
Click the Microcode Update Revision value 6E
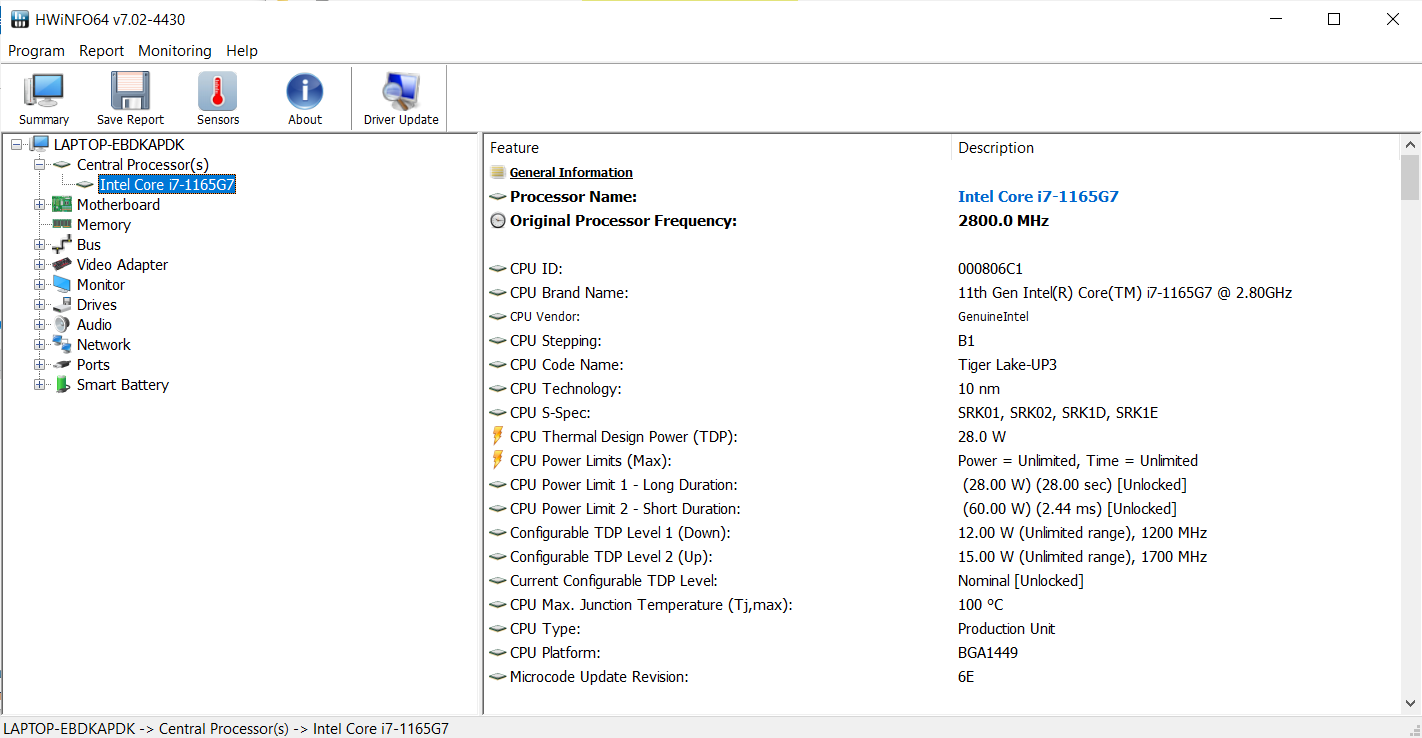(x=966, y=677)
